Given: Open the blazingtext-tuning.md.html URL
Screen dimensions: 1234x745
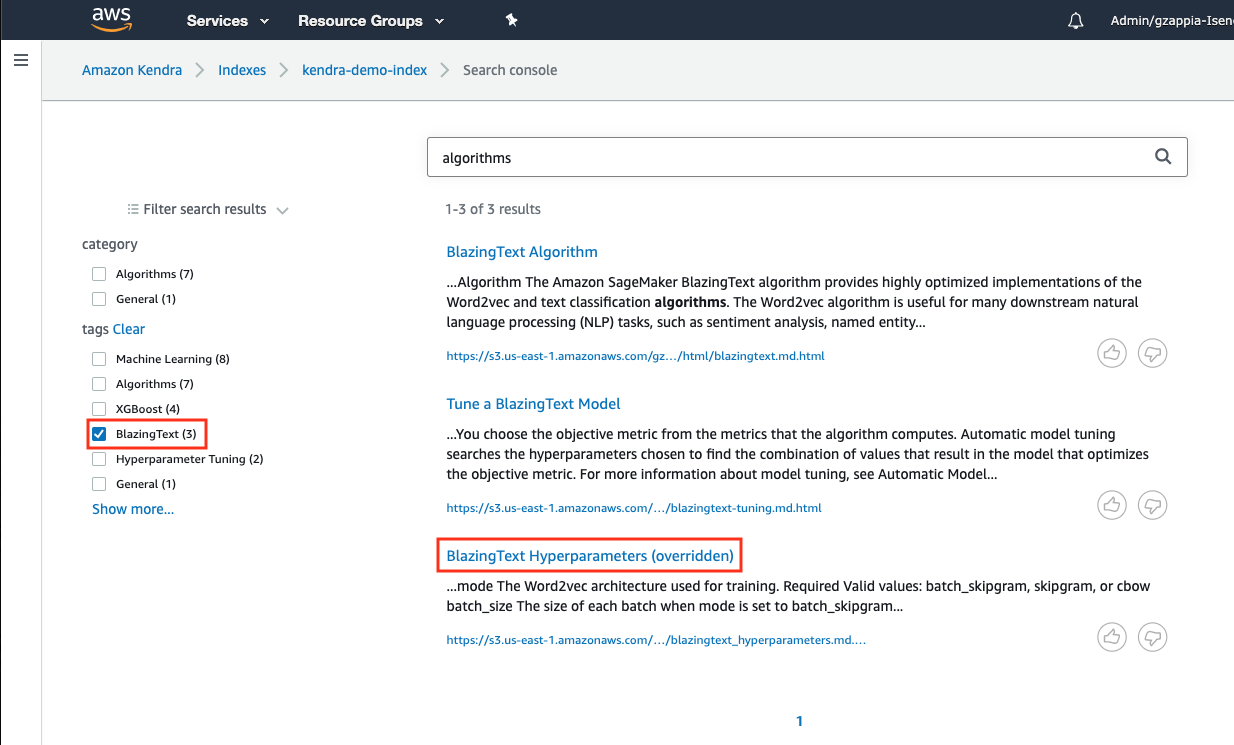Looking at the screenshot, I should 634,508.
